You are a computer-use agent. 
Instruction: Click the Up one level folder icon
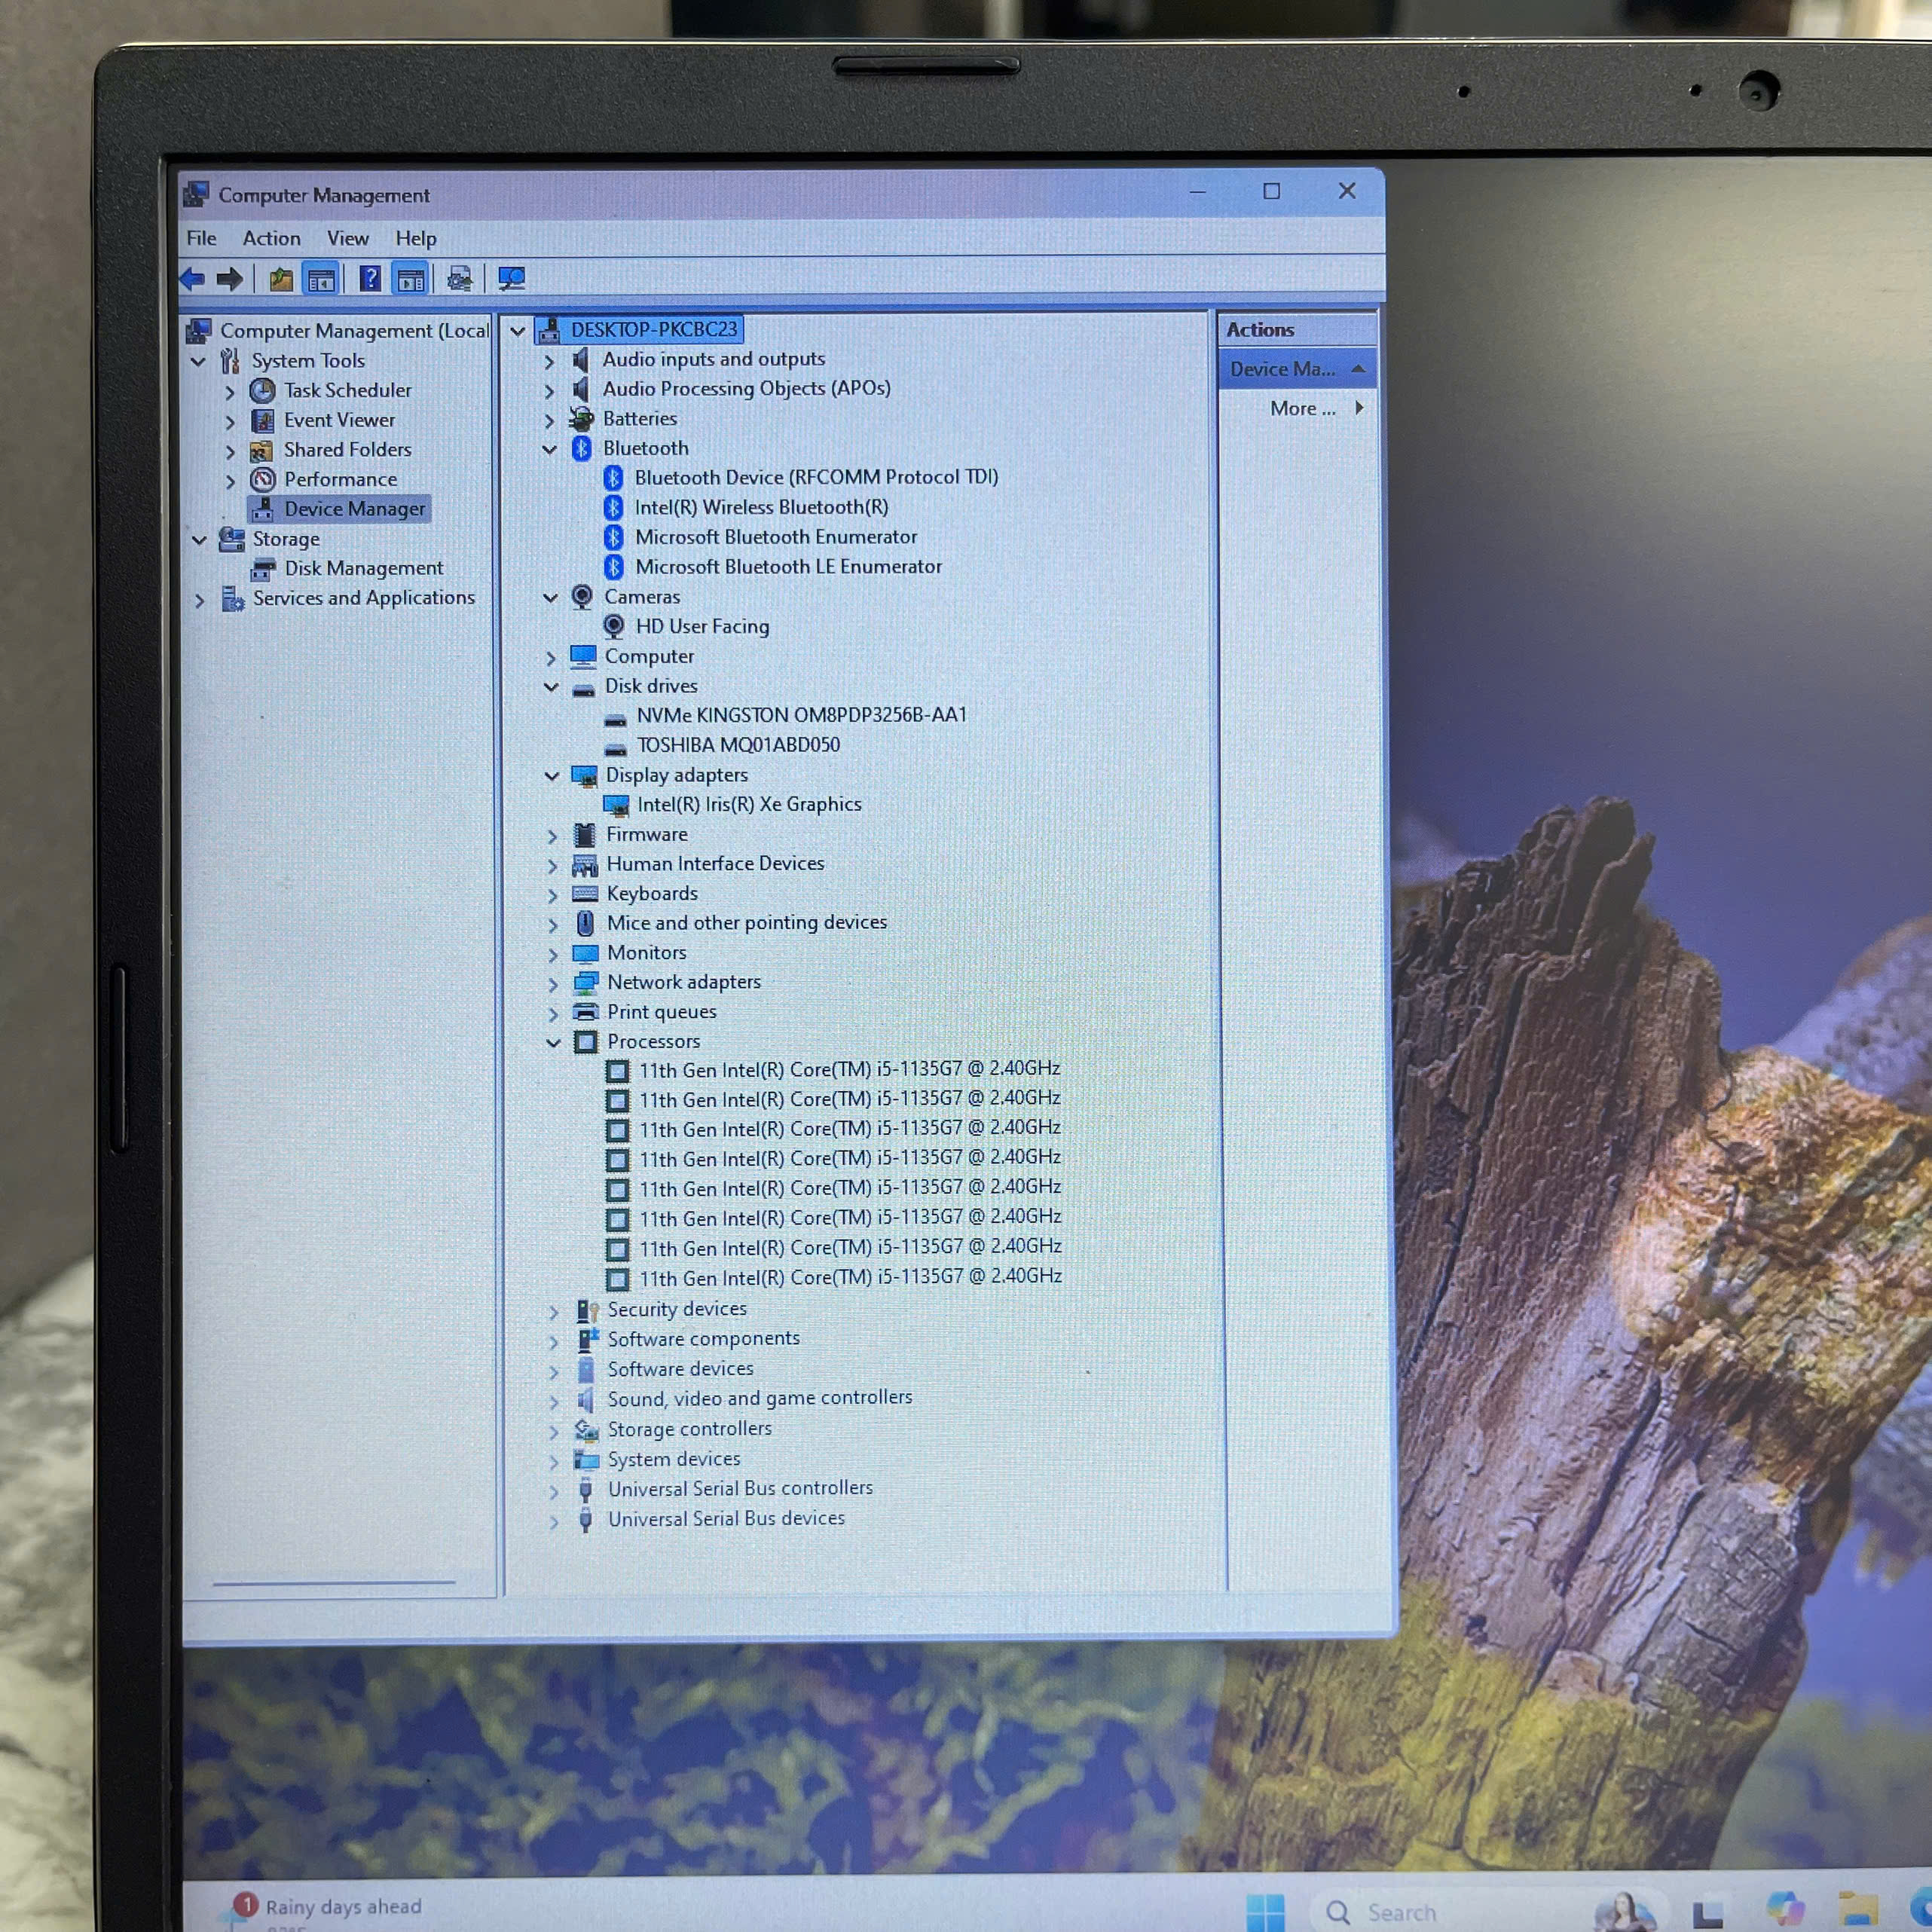pyautogui.click(x=281, y=279)
